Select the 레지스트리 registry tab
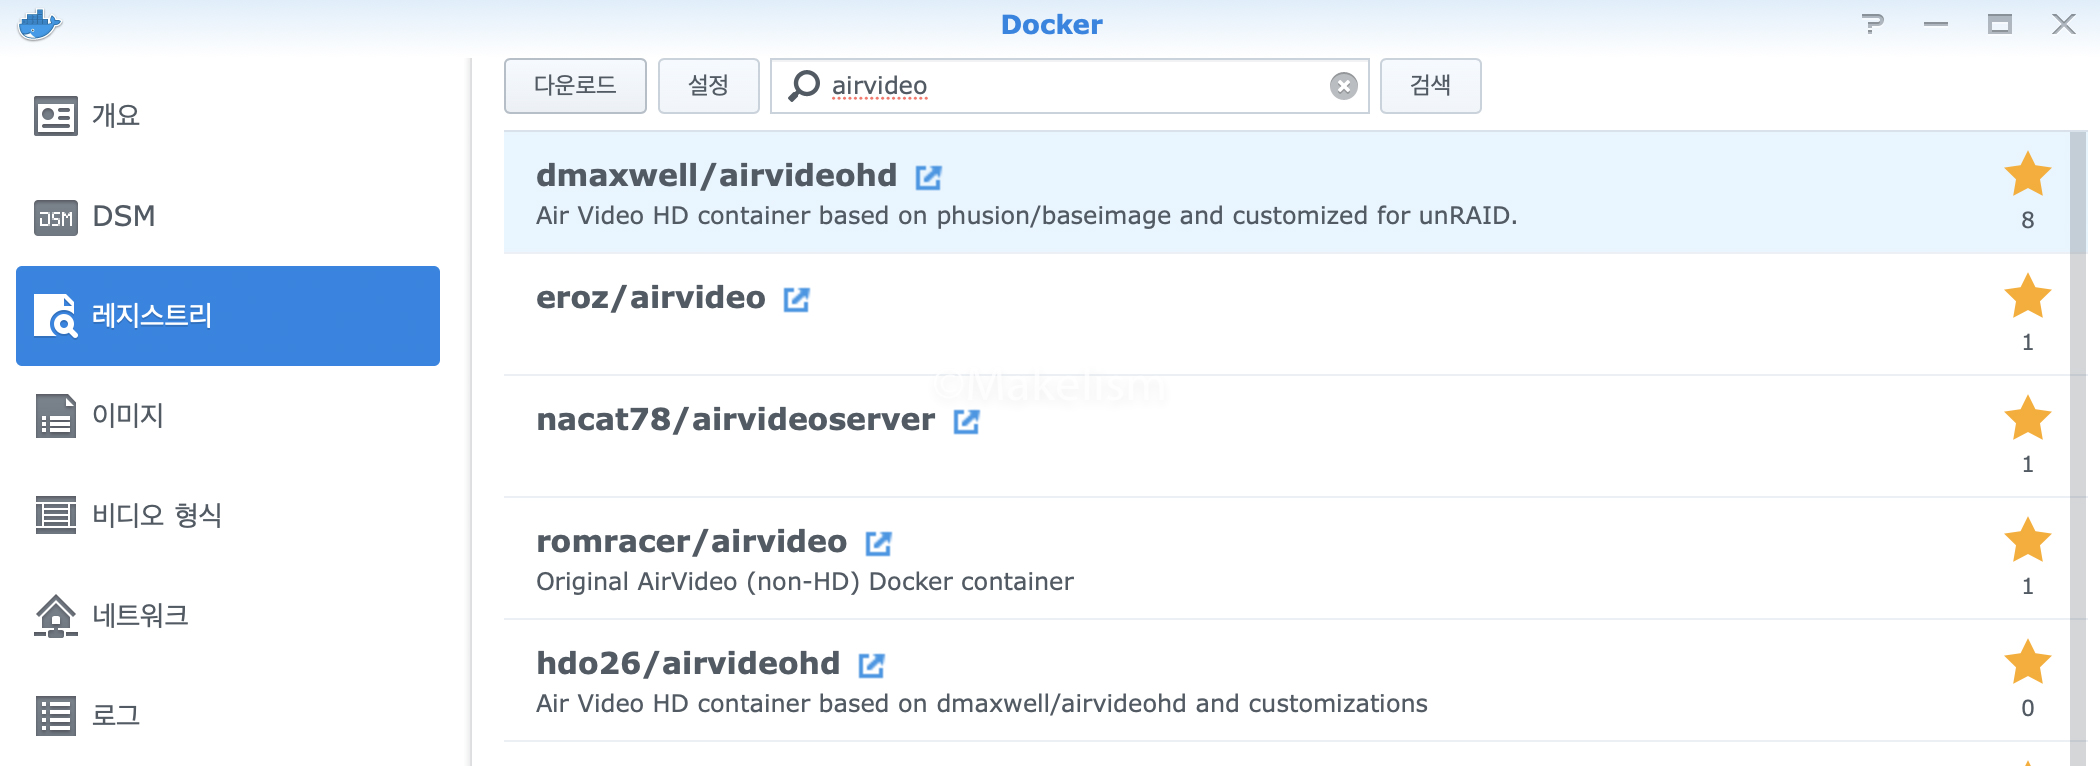Image resolution: width=2100 pixels, height=766 pixels. [x=228, y=316]
